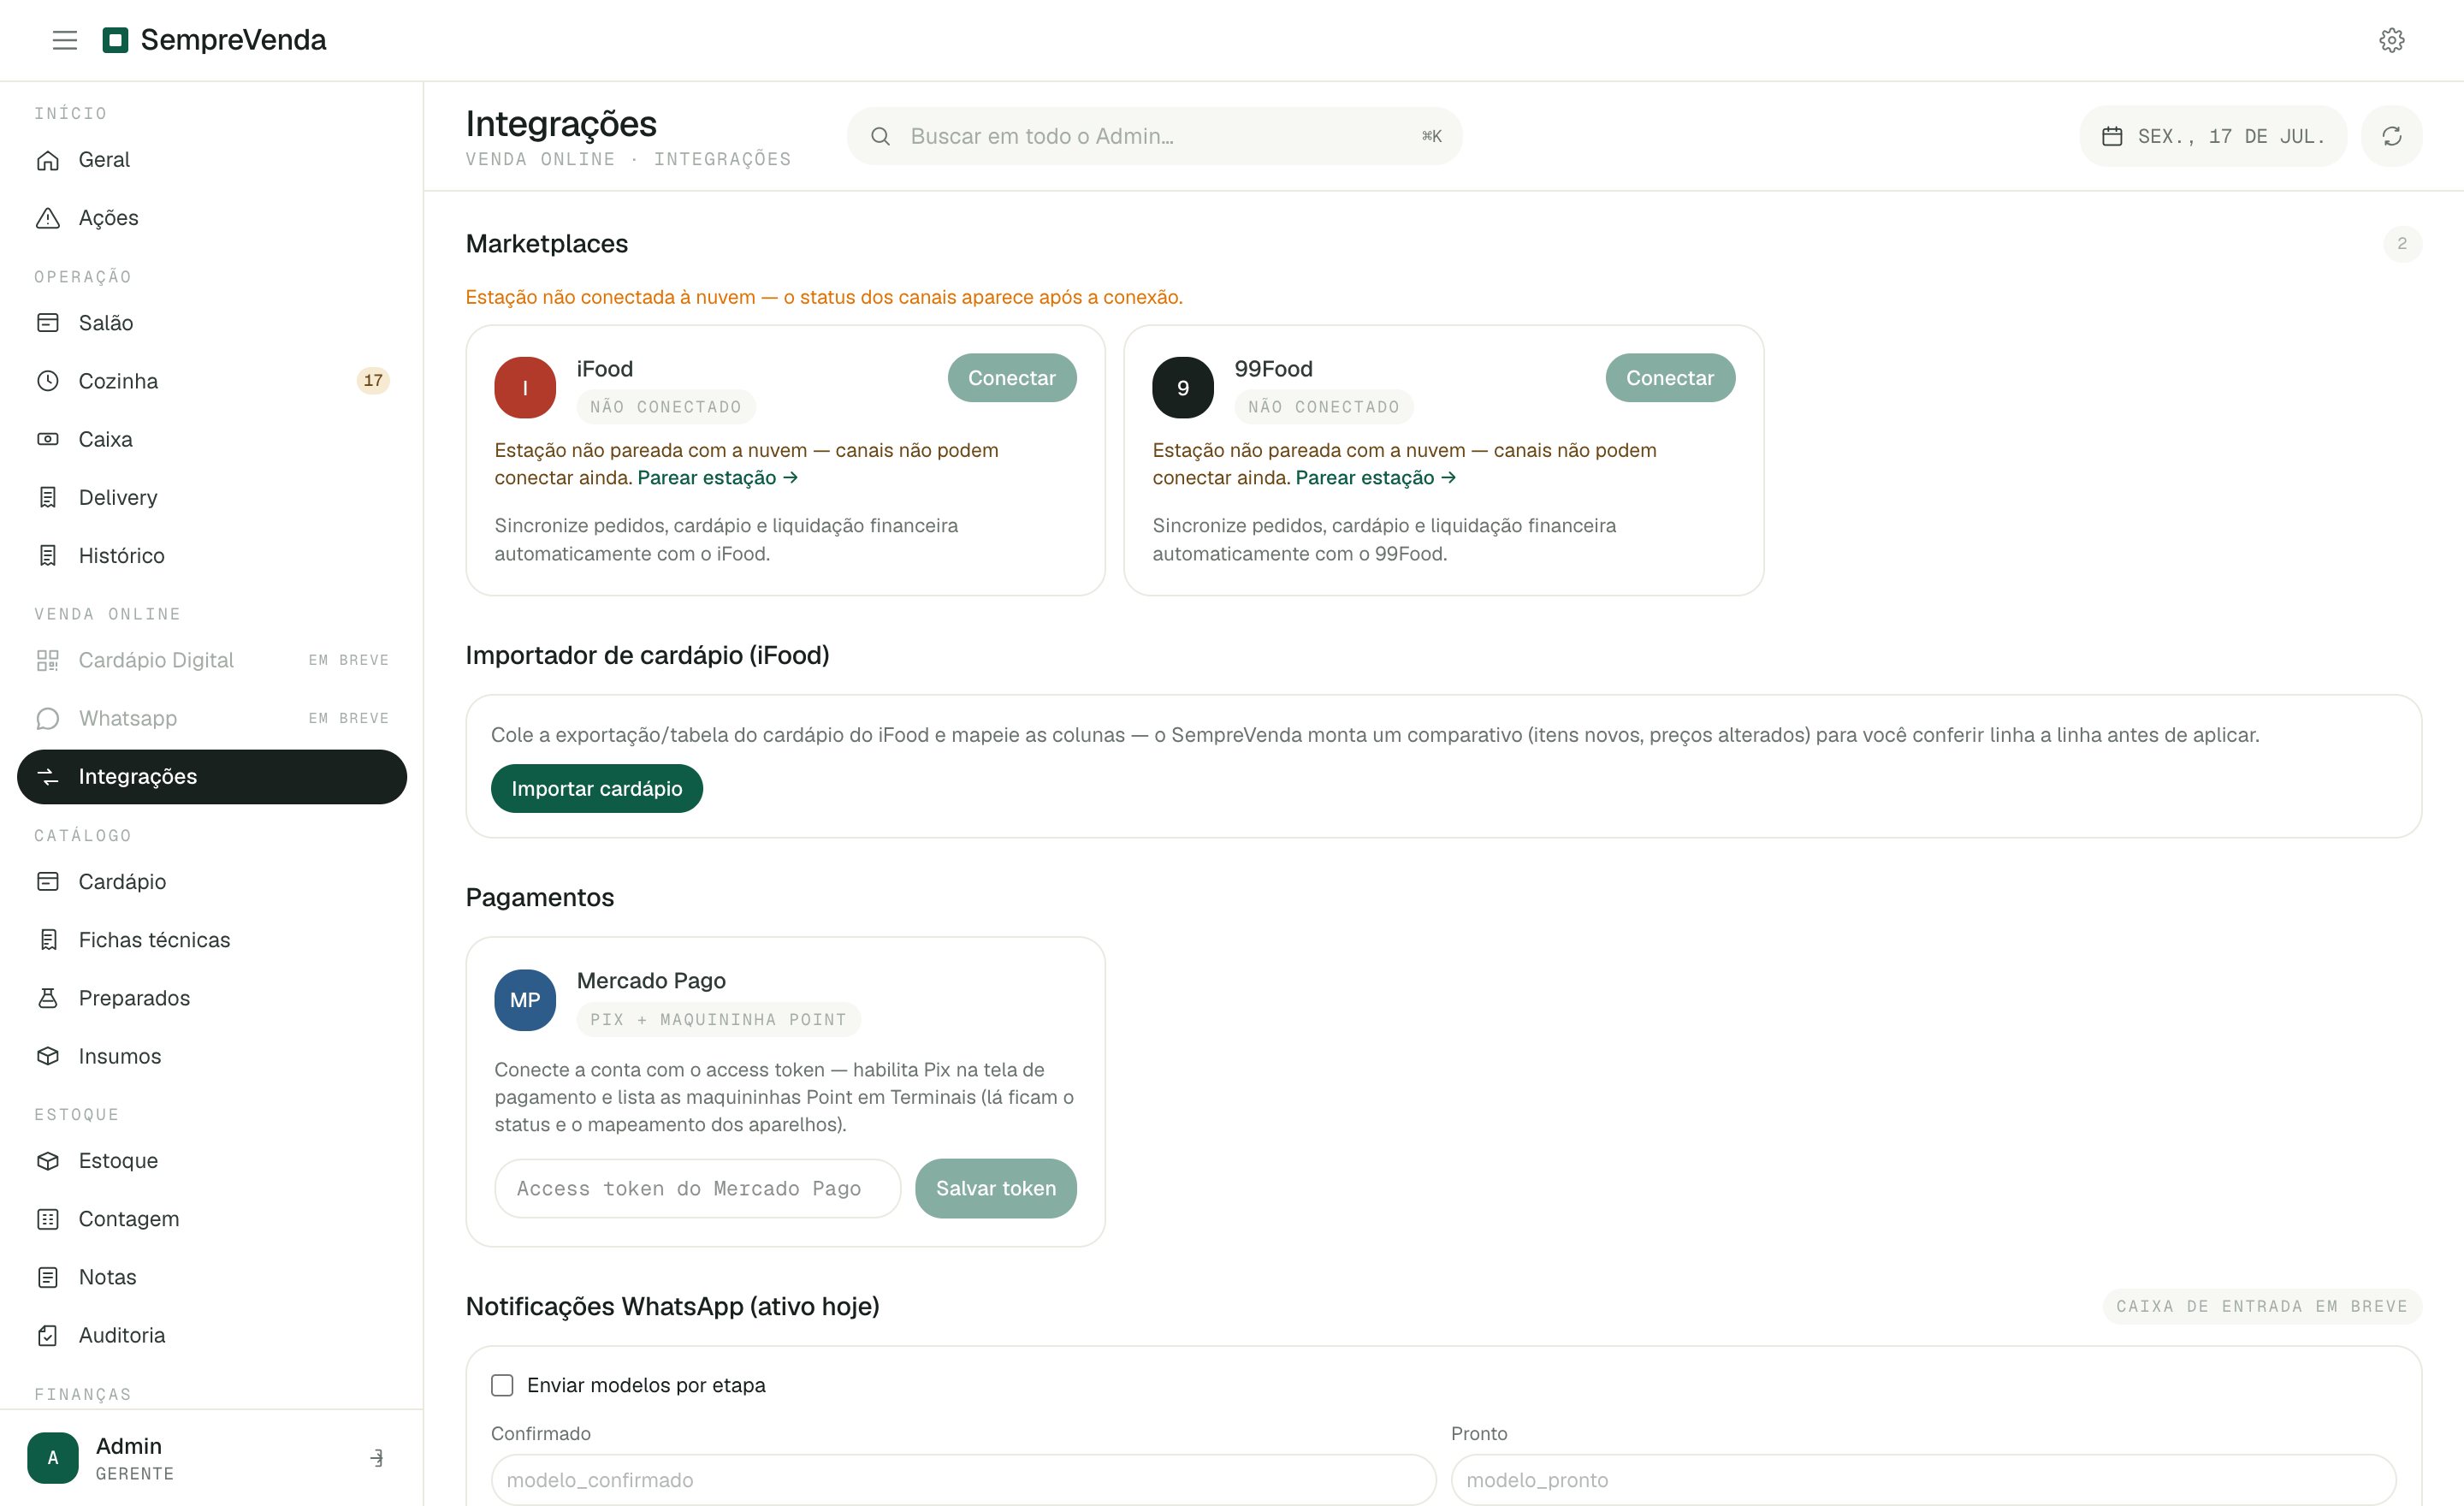The width and height of the screenshot is (2464, 1506).
Task: Go to Estoque in sidebar
Action: [x=212, y=1161]
